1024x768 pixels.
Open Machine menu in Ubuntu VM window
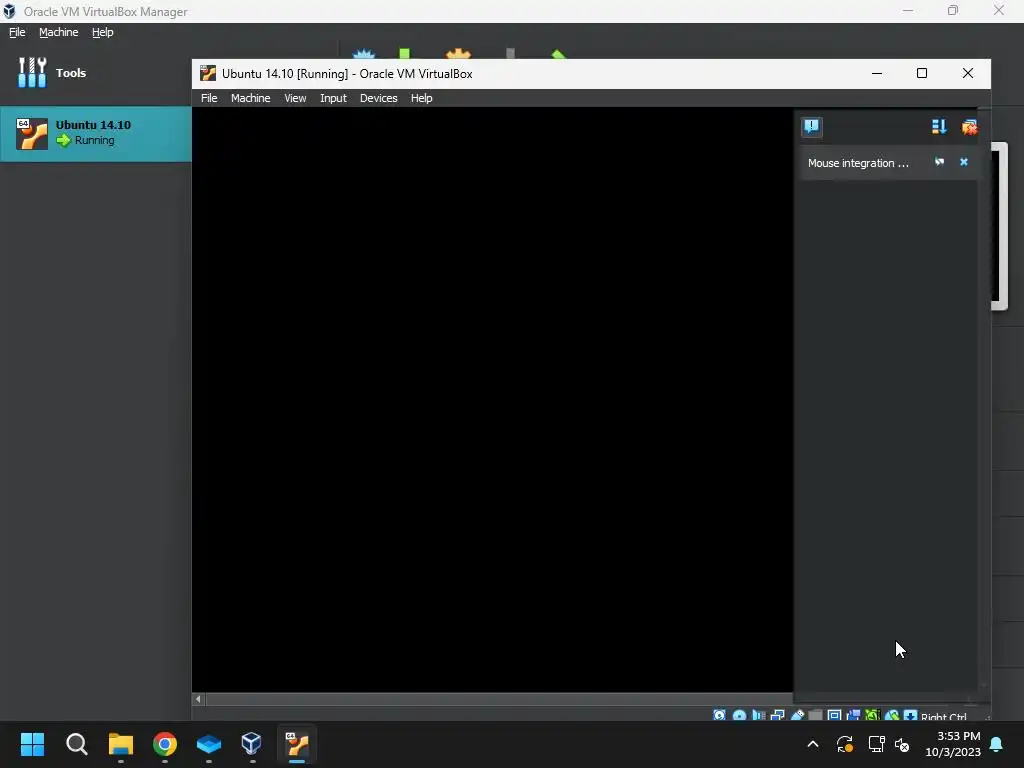click(250, 98)
